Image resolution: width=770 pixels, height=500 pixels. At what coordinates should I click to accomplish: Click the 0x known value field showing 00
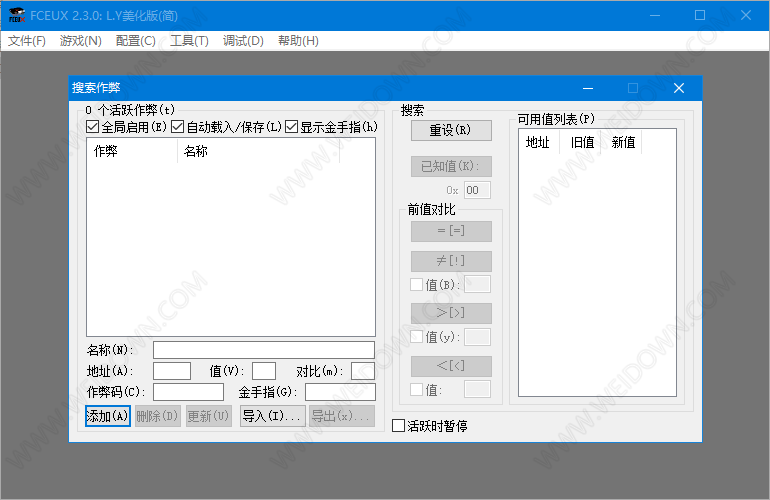click(x=477, y=190)
